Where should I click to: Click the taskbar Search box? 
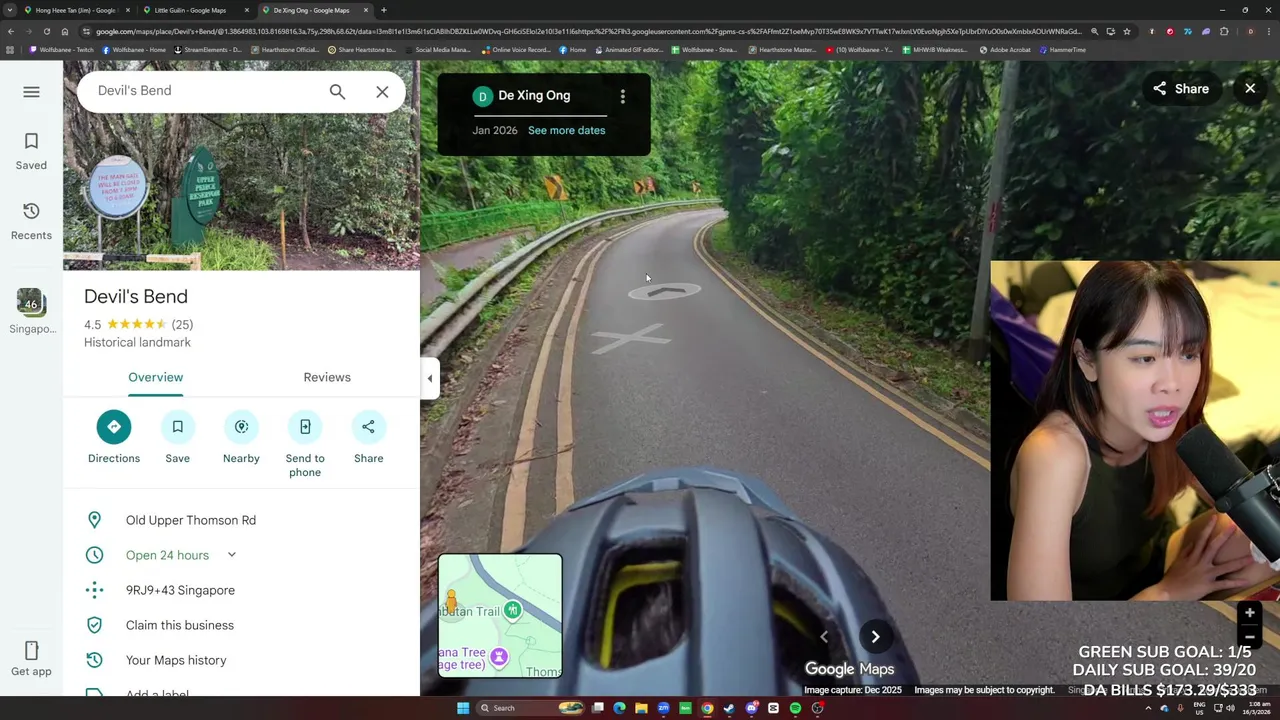click(x=530, y=708)
